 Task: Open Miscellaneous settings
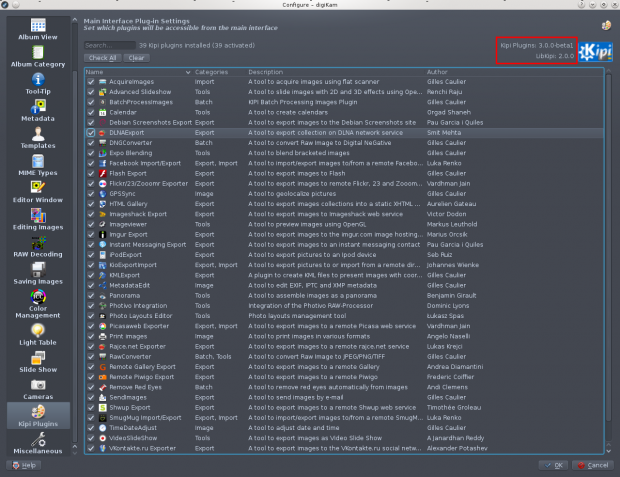coord(38,443)
